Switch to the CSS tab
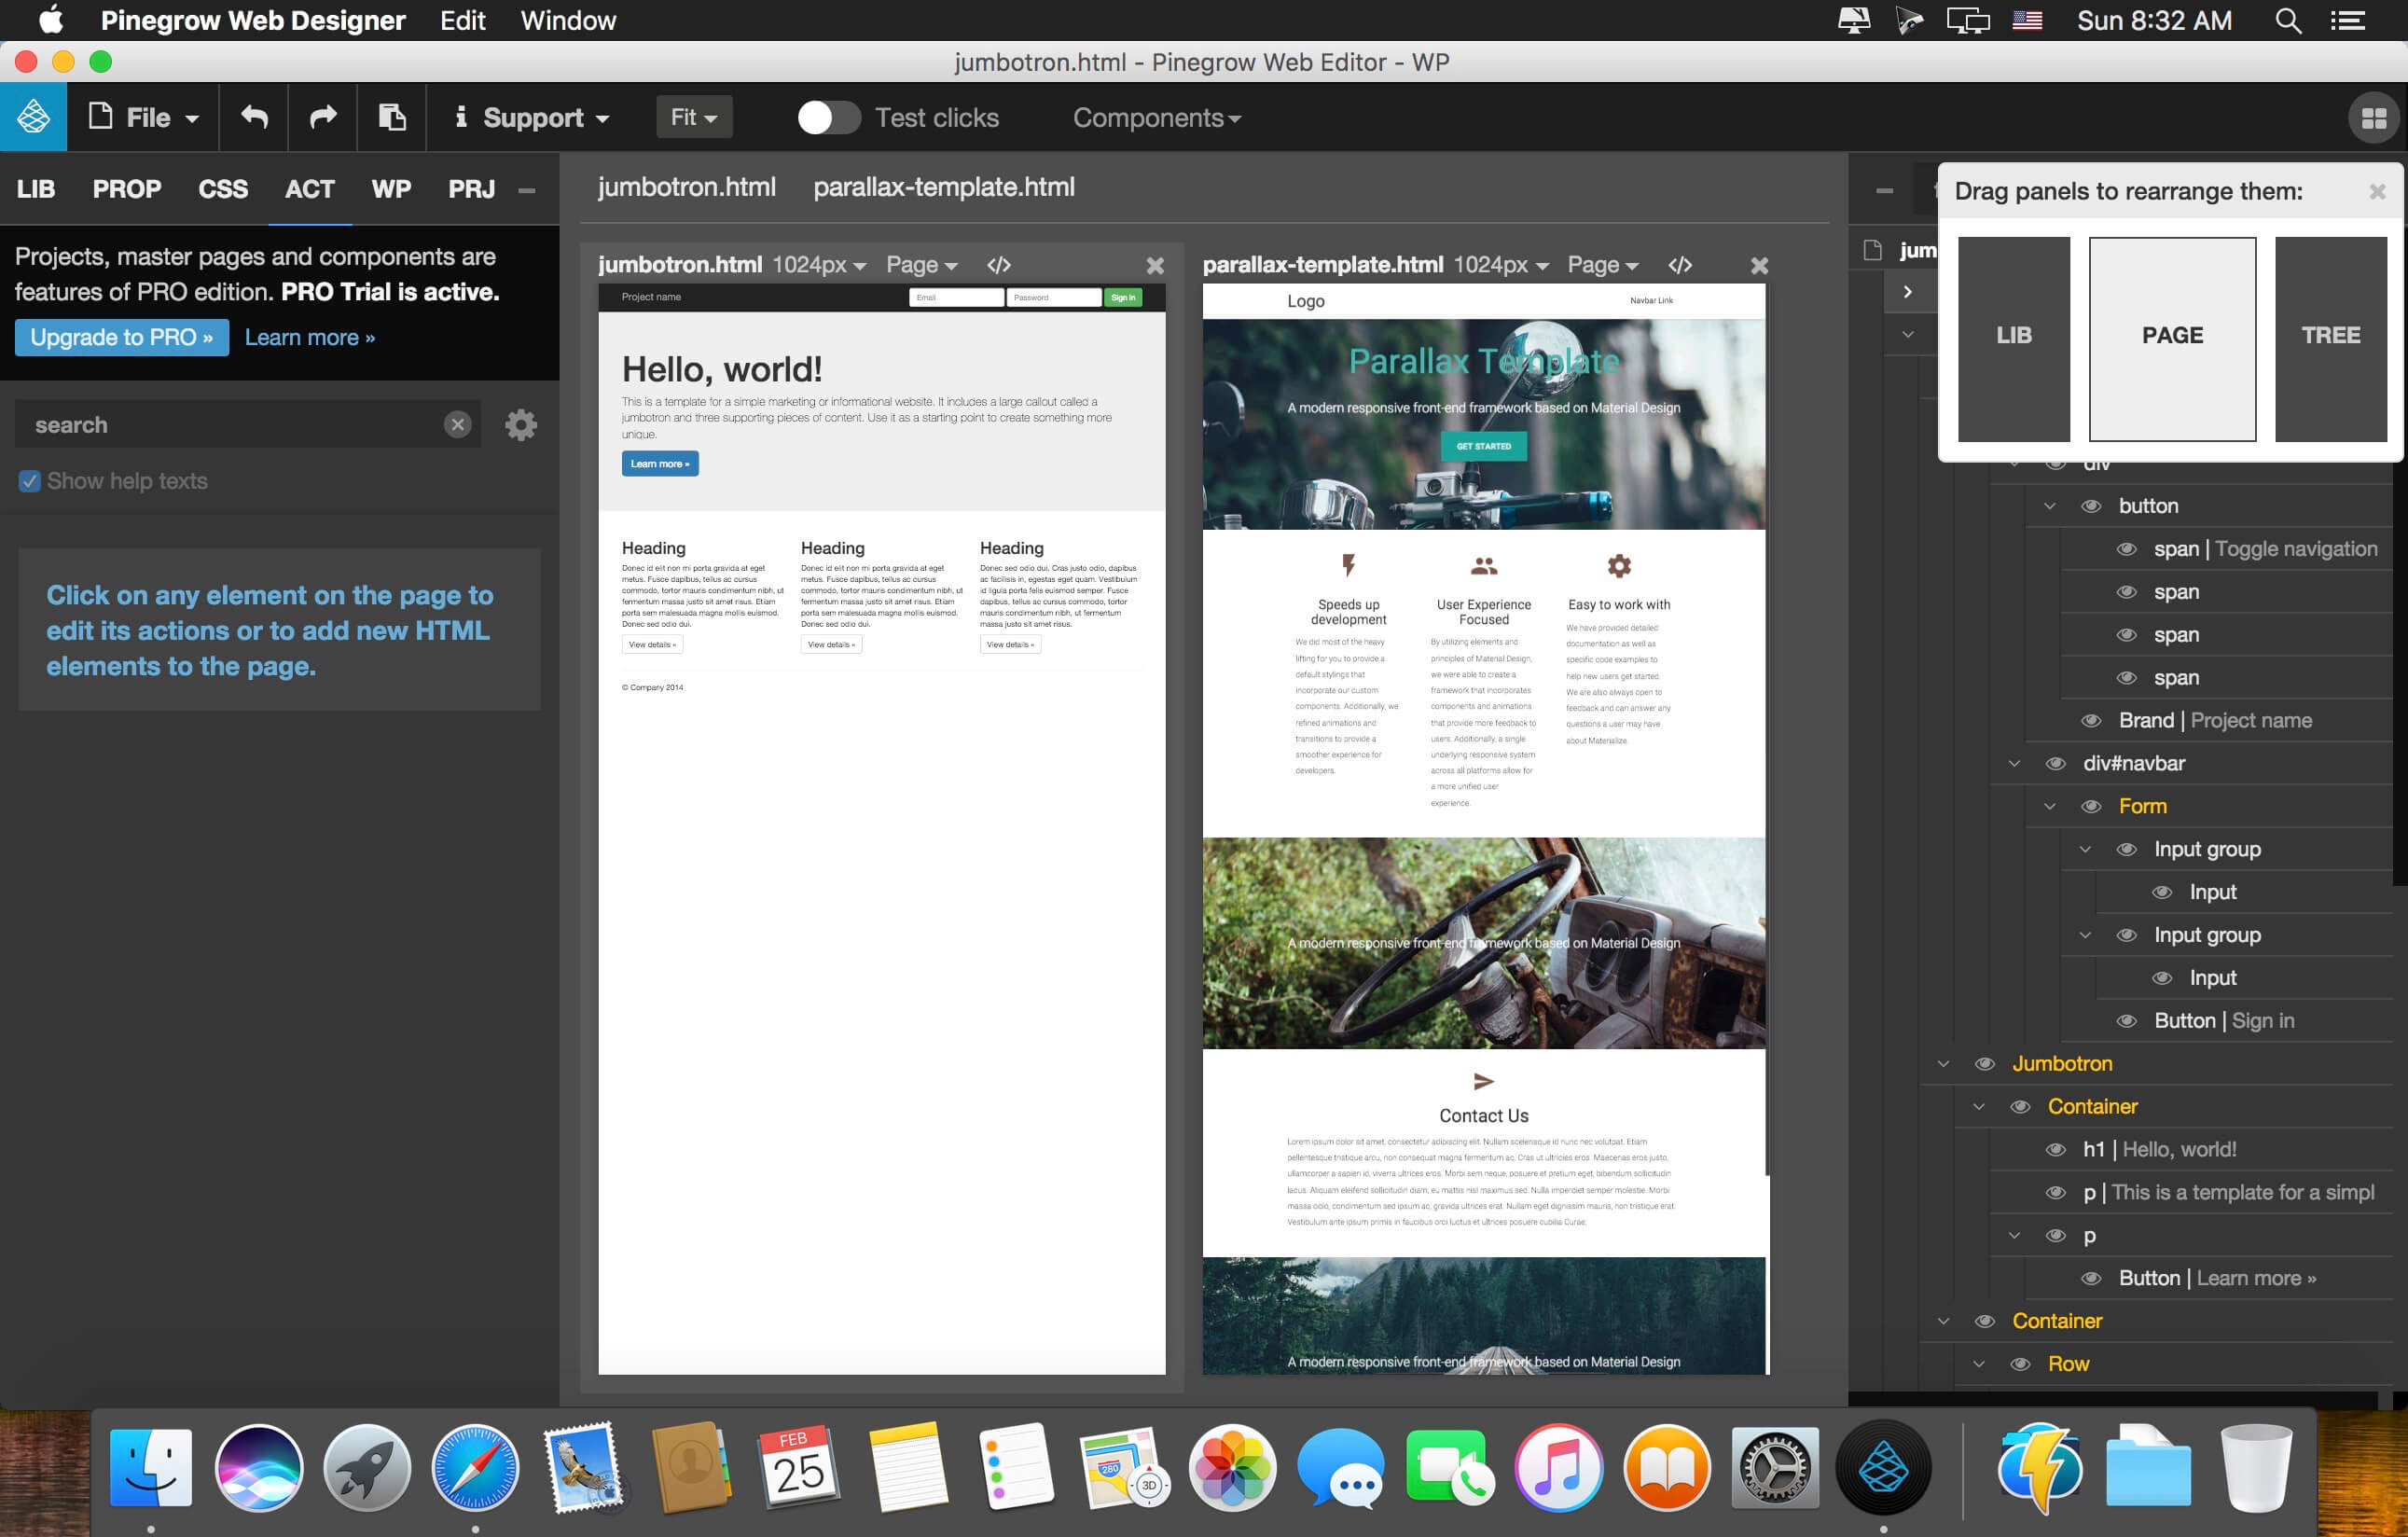The width and height of the screenshot is (2408, 1537). 223,189
